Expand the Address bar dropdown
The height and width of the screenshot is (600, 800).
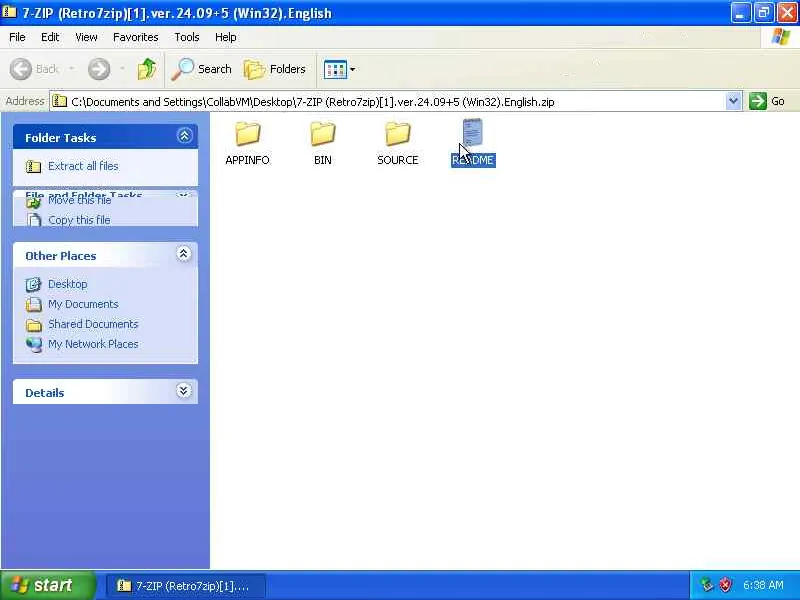point(733,101)
